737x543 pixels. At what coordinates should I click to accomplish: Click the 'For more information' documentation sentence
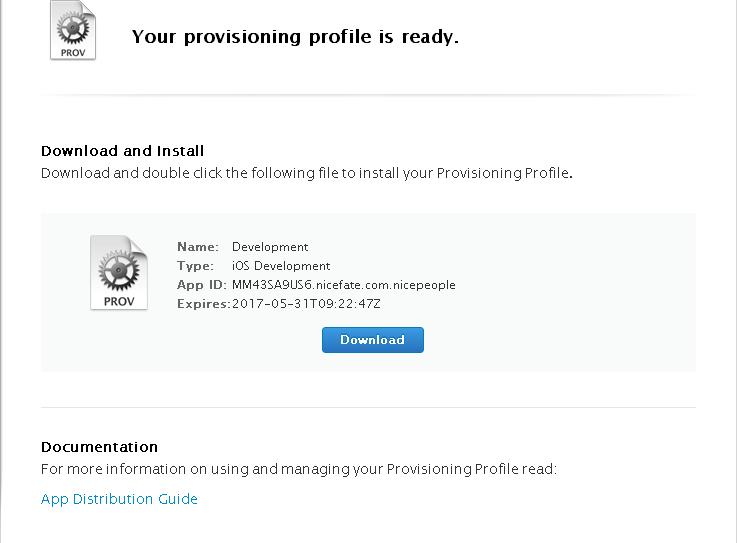[298, 469]
